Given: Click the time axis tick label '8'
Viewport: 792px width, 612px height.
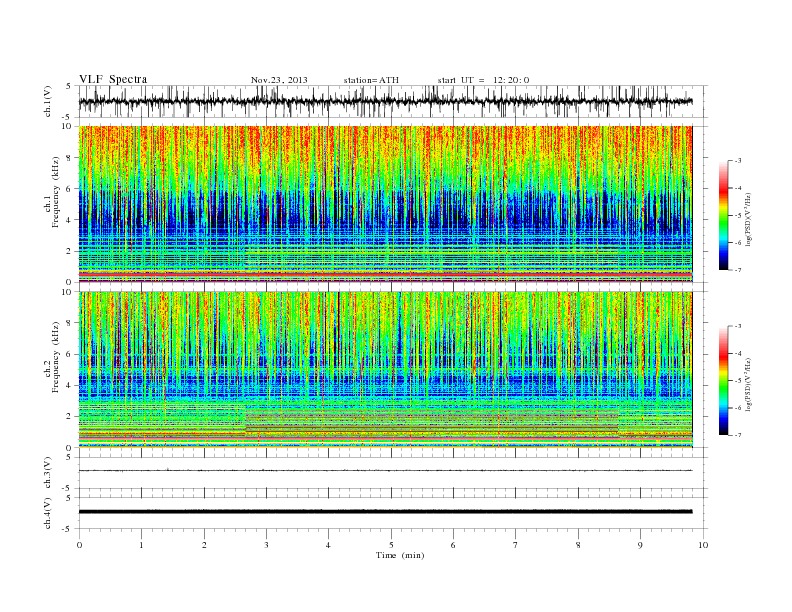Looking at the screenshot, I should coord(578,545).
